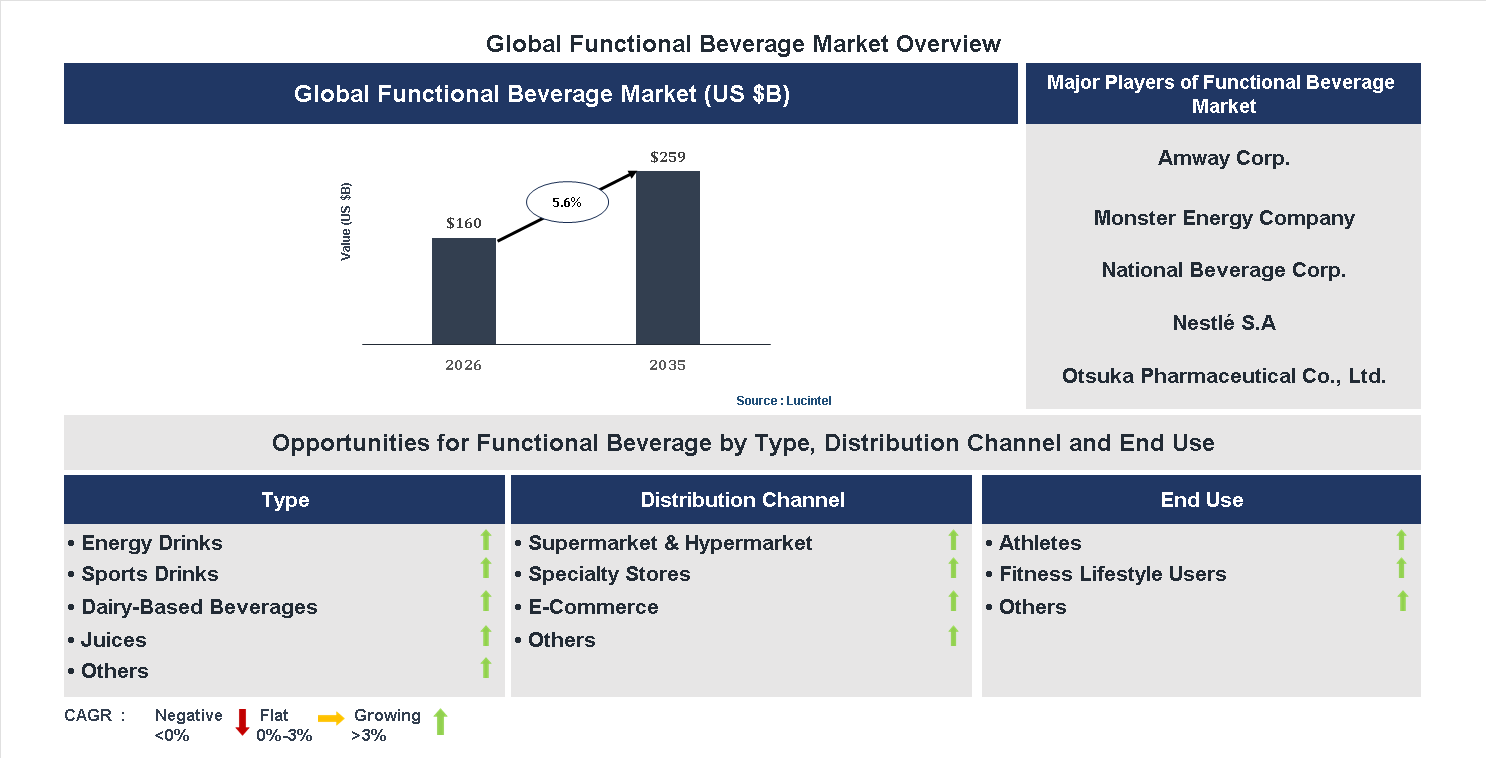Image resolution: width=1486 pixels, height=758 pixels.
Task: Toggle the growth arrow beside Fitness Lifestyle Users
Action: click(1402, 570)
